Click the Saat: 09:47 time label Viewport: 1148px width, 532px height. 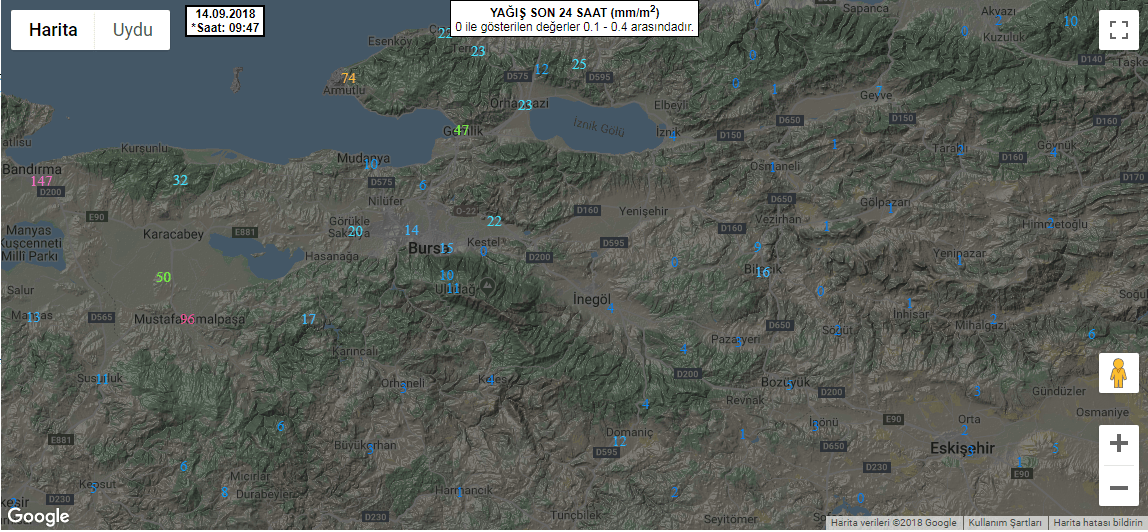(226, 27)
